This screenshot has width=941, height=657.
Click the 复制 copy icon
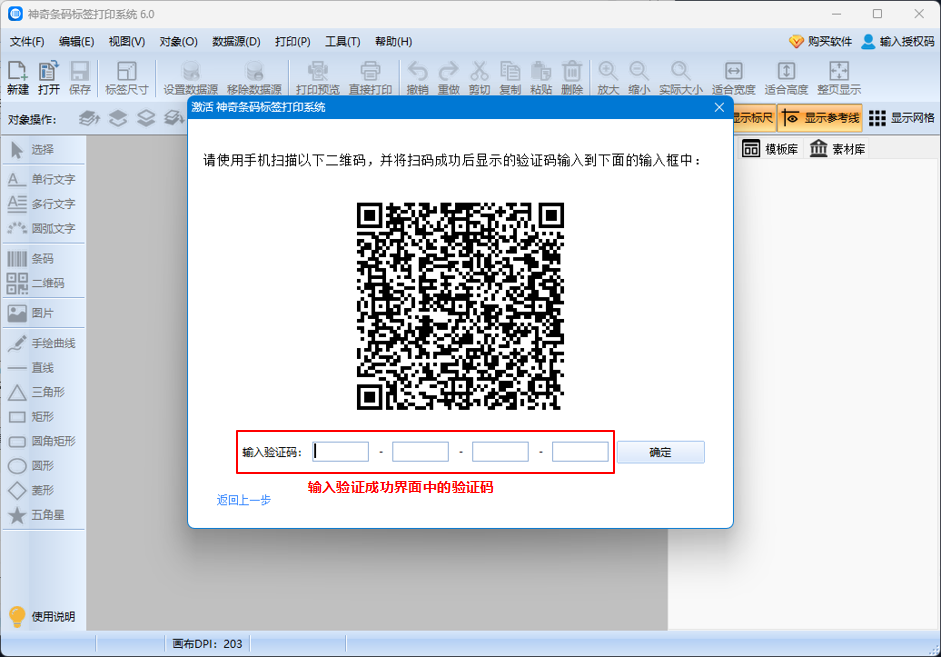tap(510, 78)
